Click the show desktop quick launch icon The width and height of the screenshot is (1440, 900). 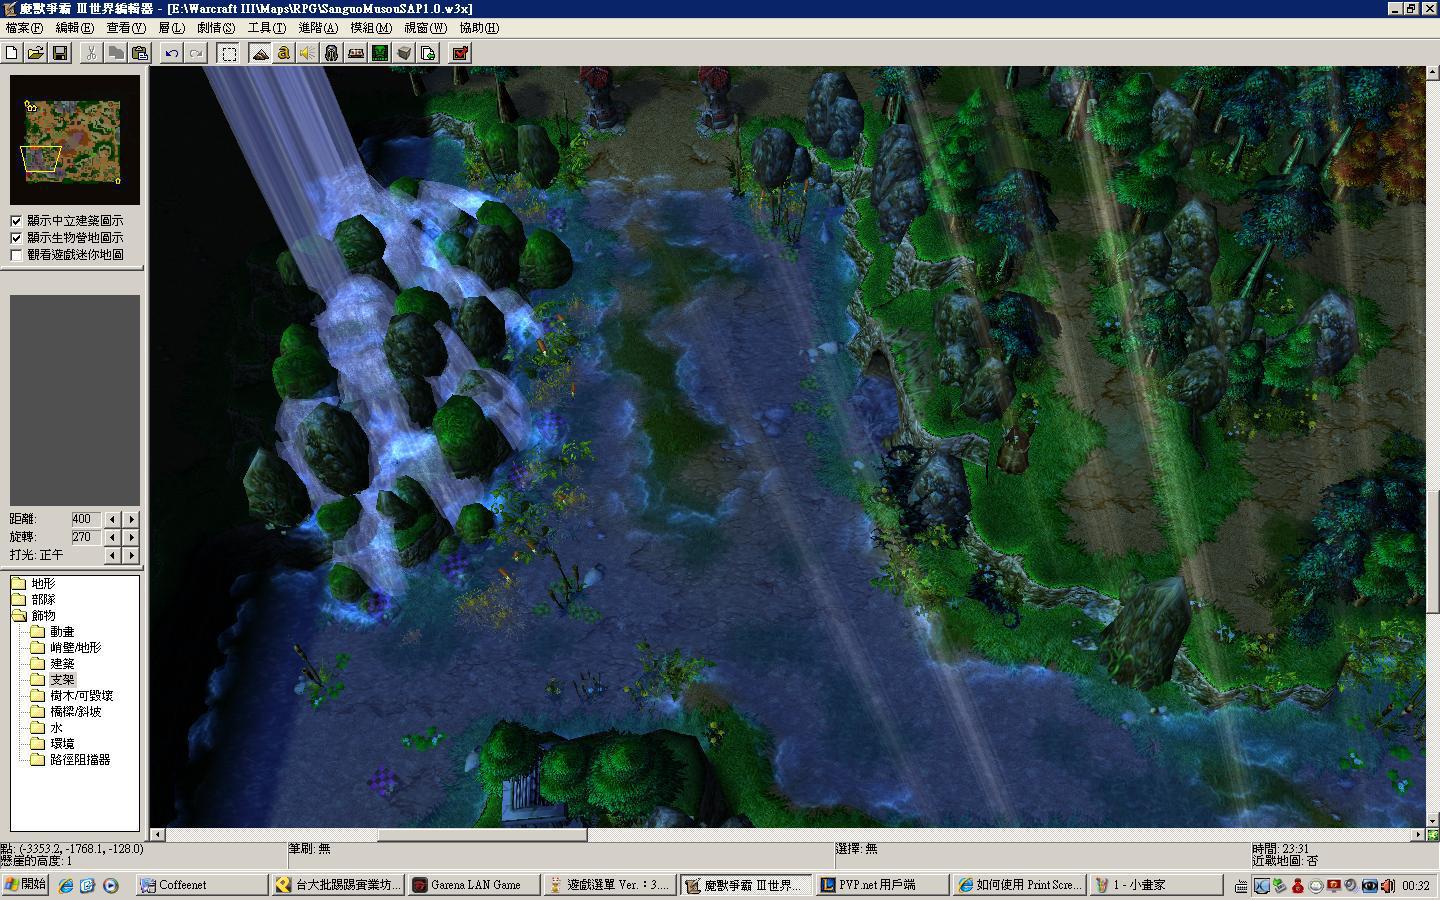[x=88, y=885]
